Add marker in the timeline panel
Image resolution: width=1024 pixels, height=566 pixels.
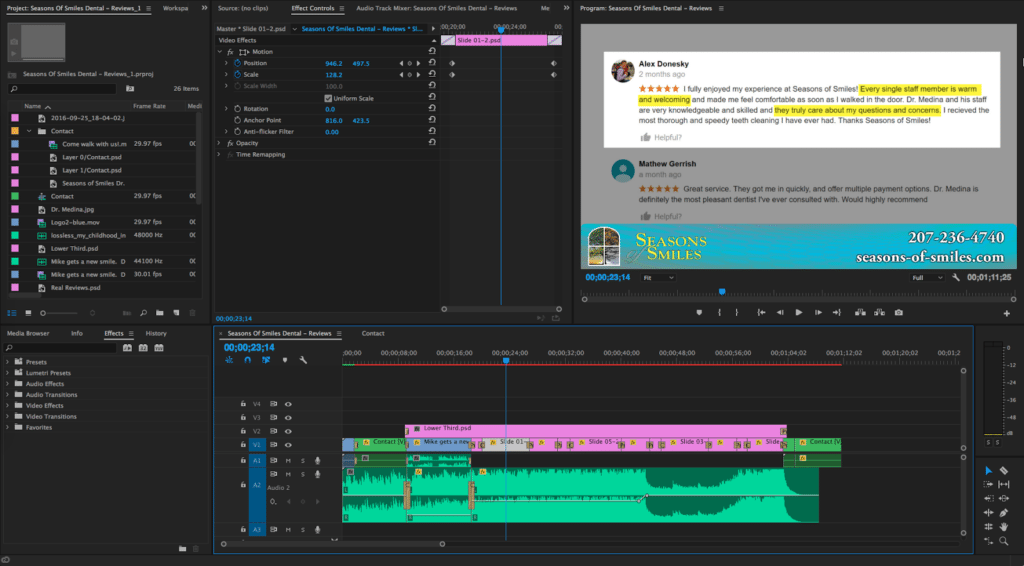tap(285, 360)
